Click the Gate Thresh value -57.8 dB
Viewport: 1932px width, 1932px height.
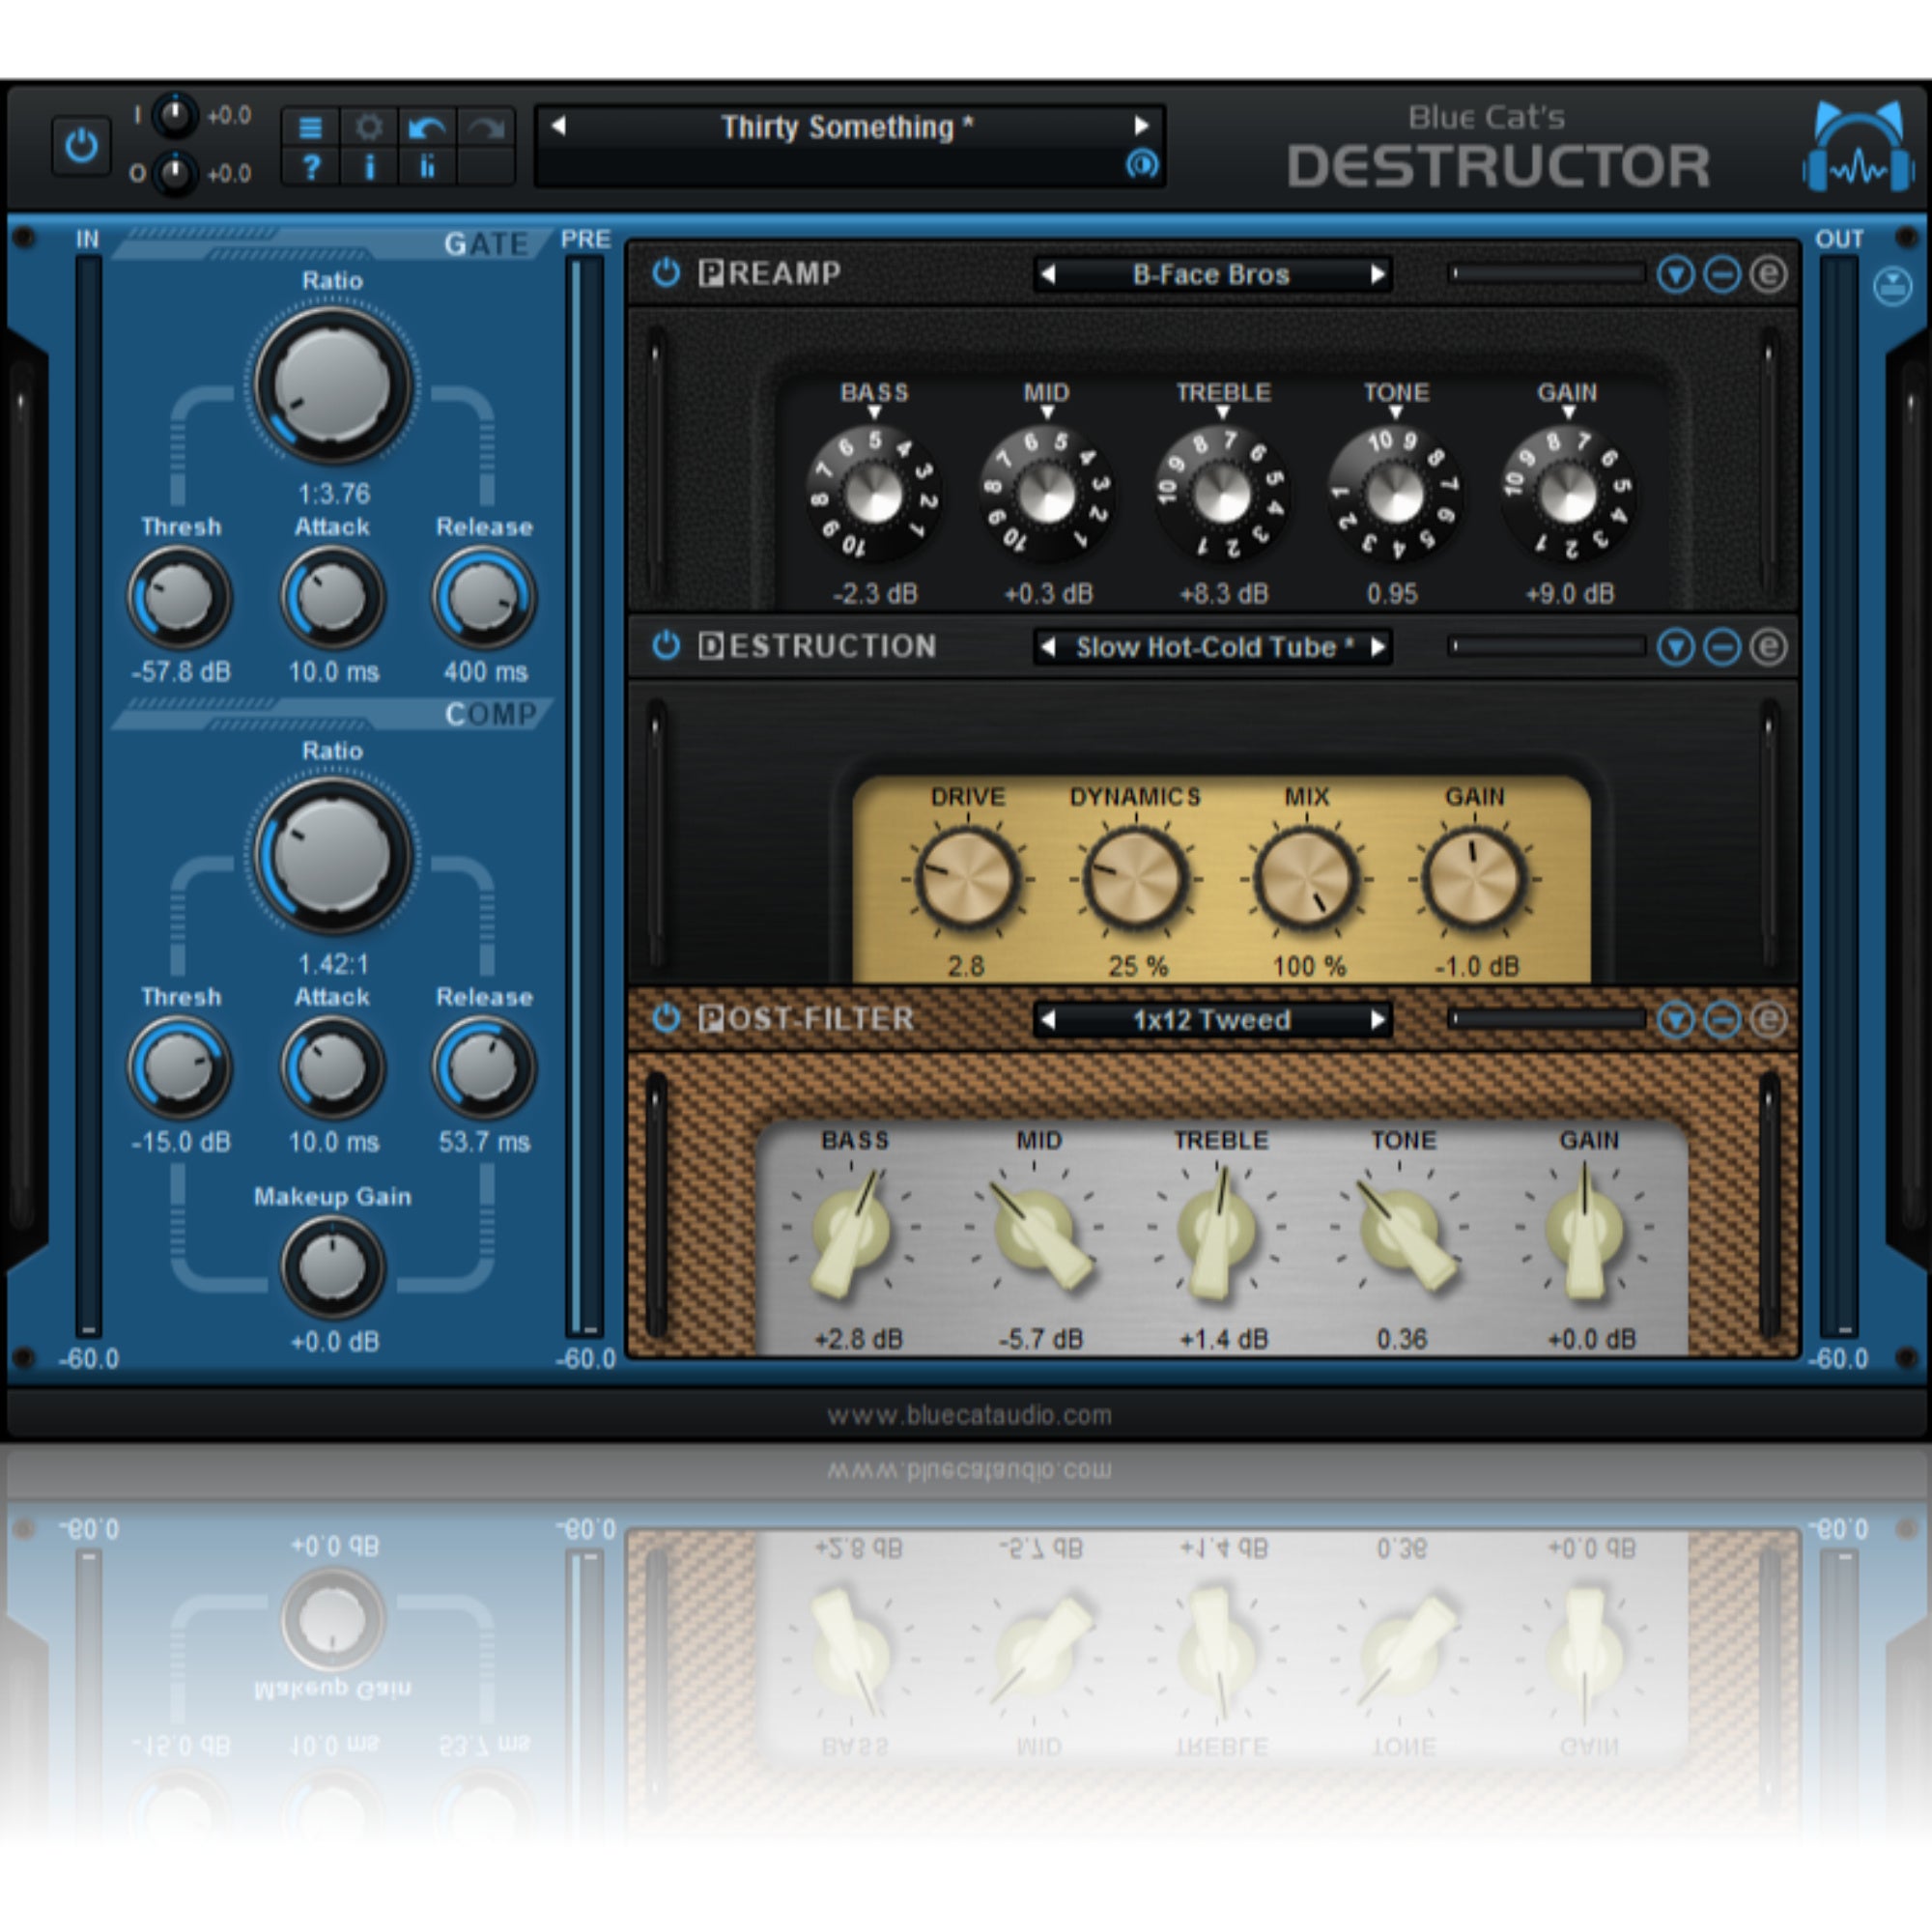tap(181, 671)
